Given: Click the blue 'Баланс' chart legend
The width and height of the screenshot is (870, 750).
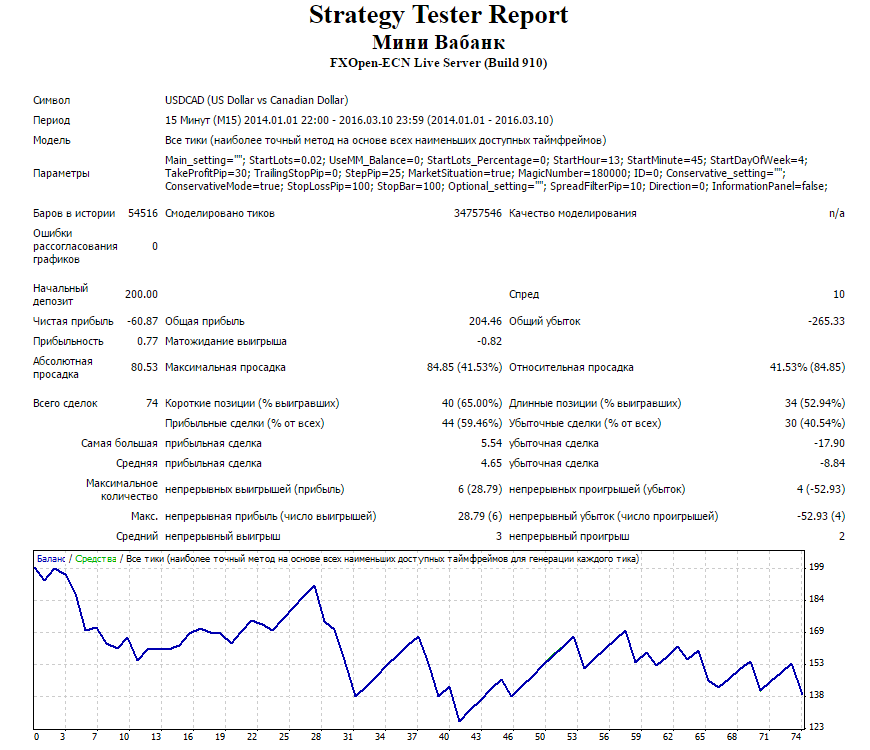Looking at the screenshot, I should click(51, 559).
